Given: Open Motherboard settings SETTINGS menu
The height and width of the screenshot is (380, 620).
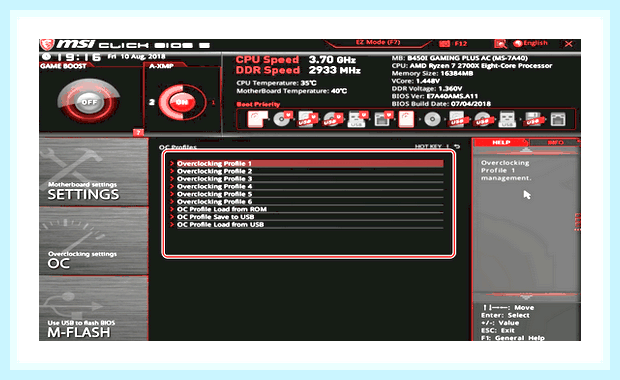Looking at the screenshot, I should [x=94, y=172].
